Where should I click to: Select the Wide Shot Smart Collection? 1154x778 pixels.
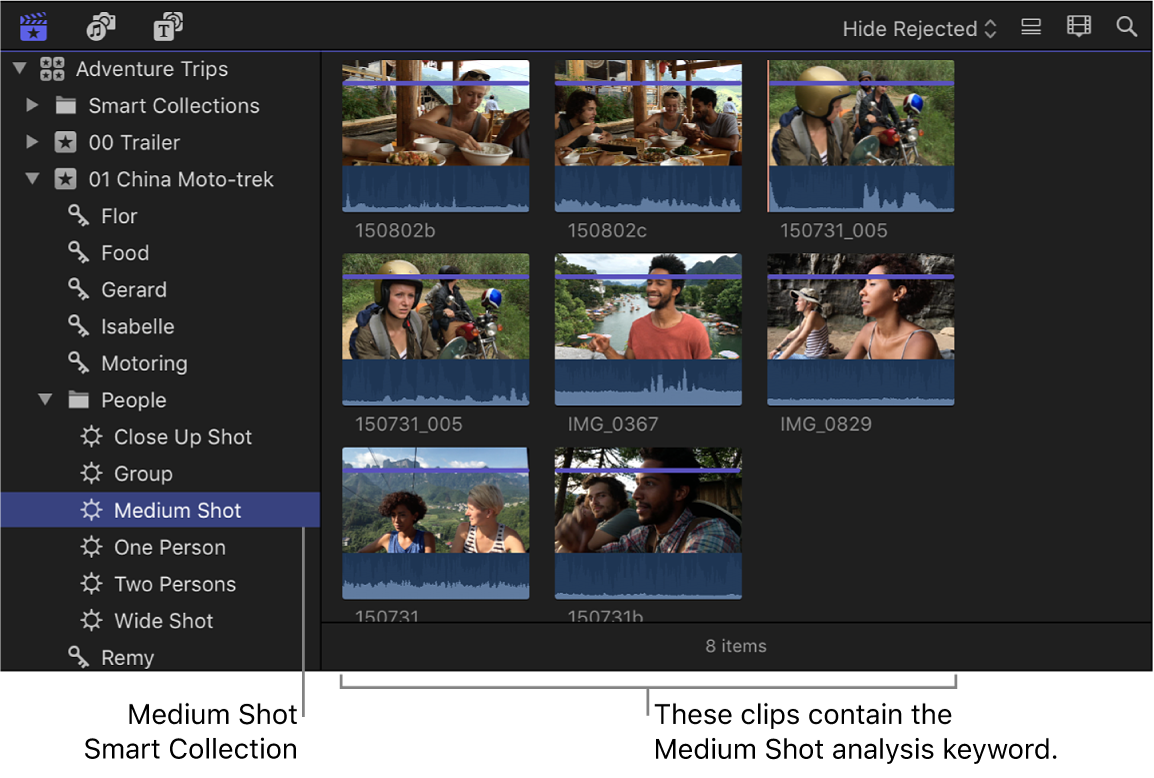coord(162,620)
